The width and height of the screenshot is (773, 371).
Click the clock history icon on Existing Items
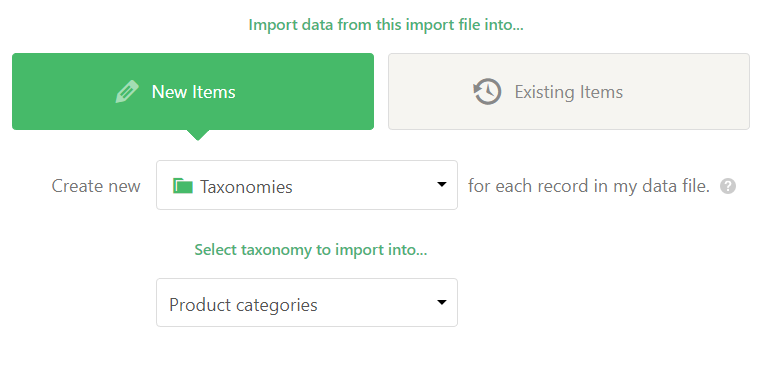tap(488, 92)
